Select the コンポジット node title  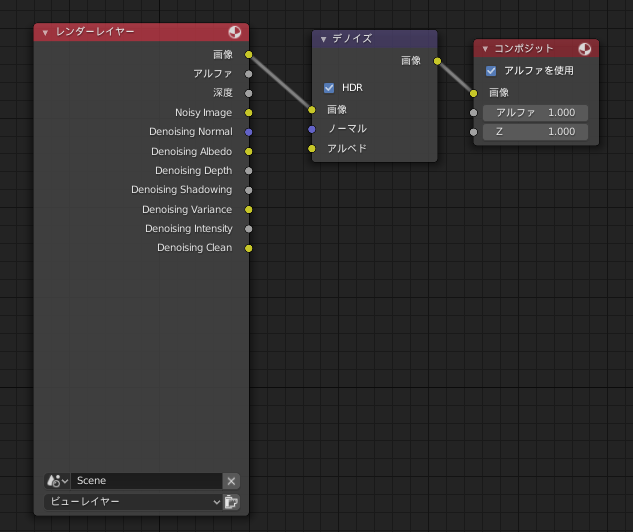point(524,49)
